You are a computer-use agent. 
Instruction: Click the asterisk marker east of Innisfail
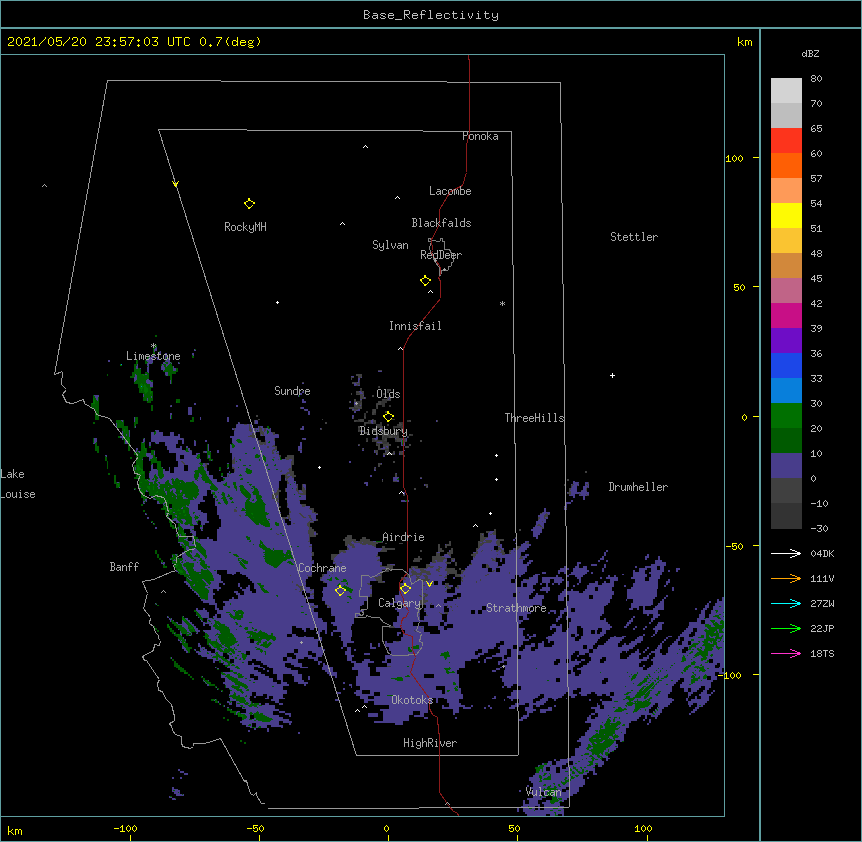pos(502,303)
